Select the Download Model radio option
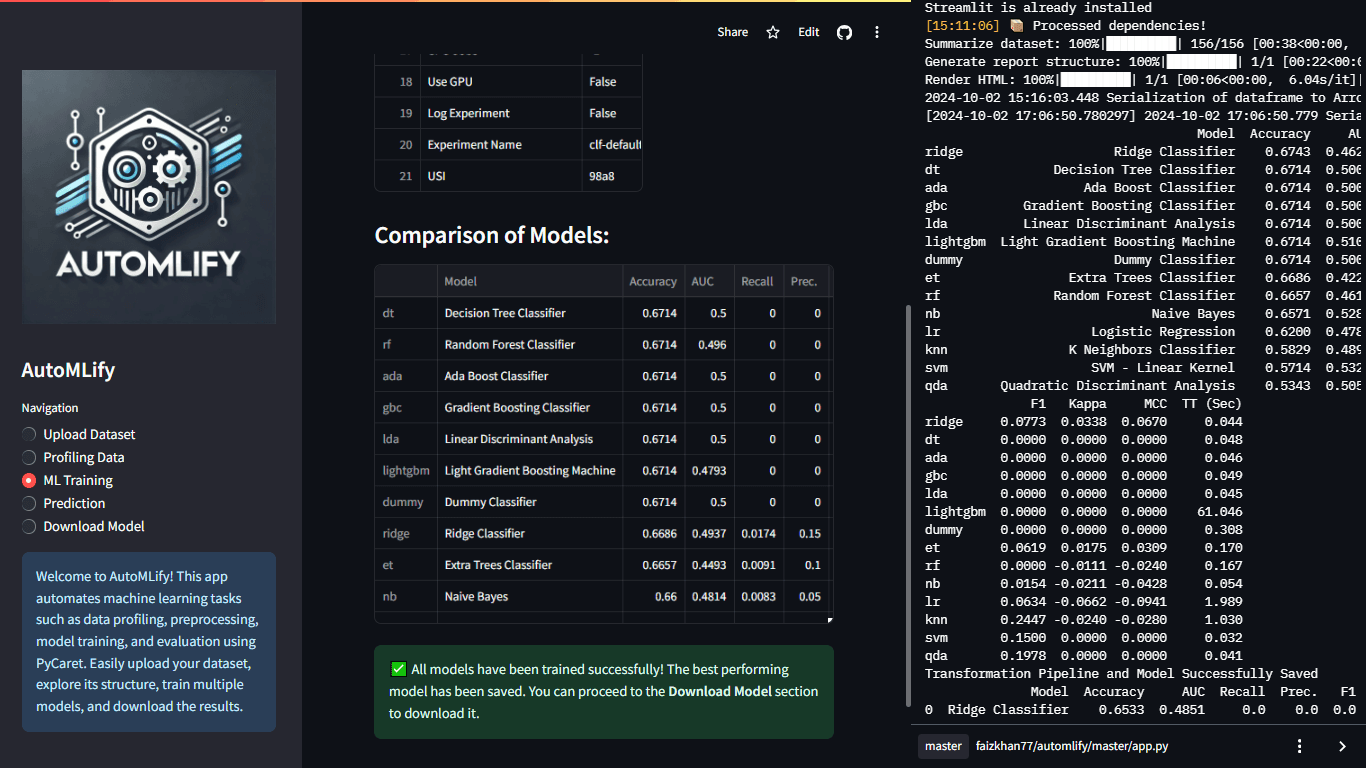The image size is (1366, 768). [29, 527]
